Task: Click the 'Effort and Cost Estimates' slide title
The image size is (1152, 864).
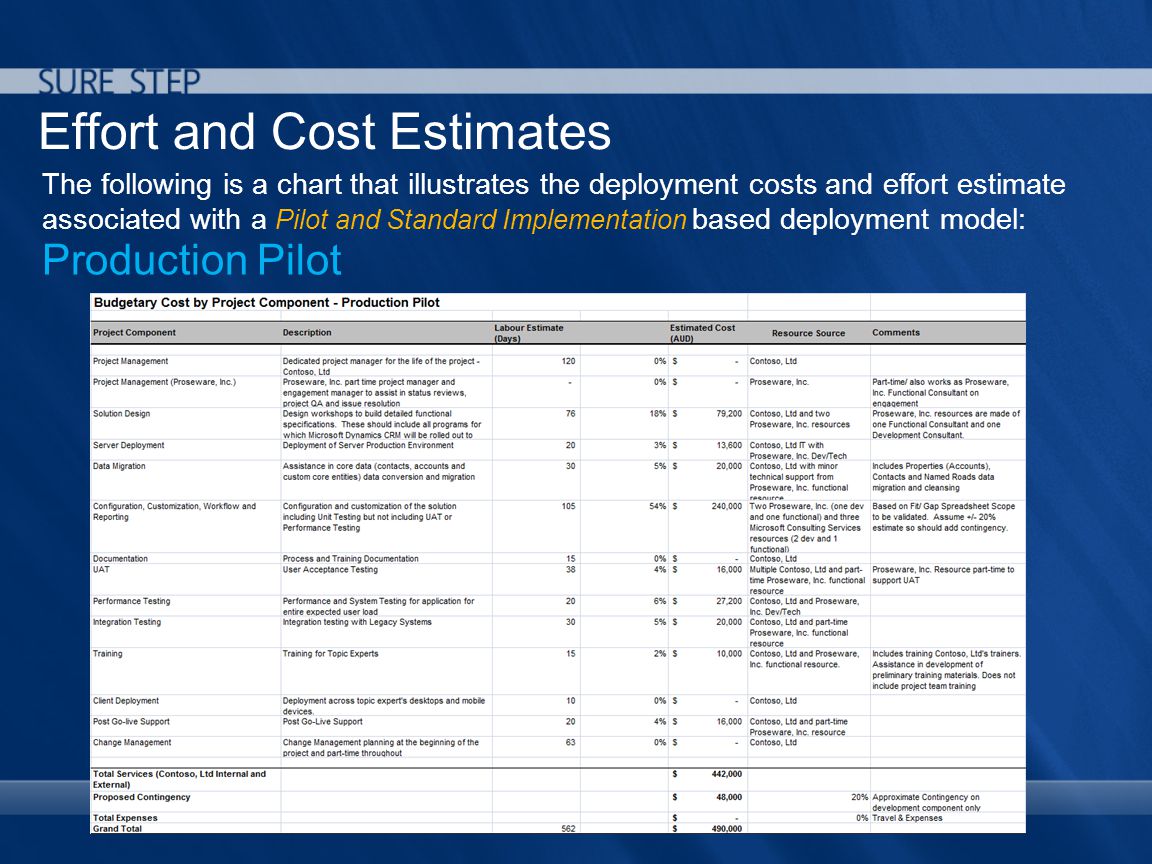Action: [325, 132]
